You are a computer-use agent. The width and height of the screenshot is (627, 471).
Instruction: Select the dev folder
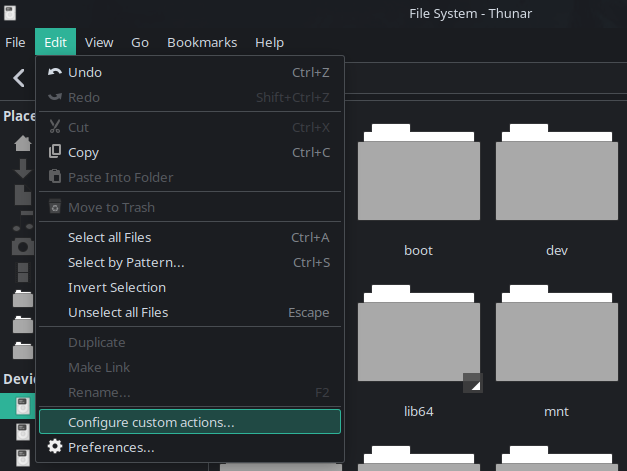[557, 172]
